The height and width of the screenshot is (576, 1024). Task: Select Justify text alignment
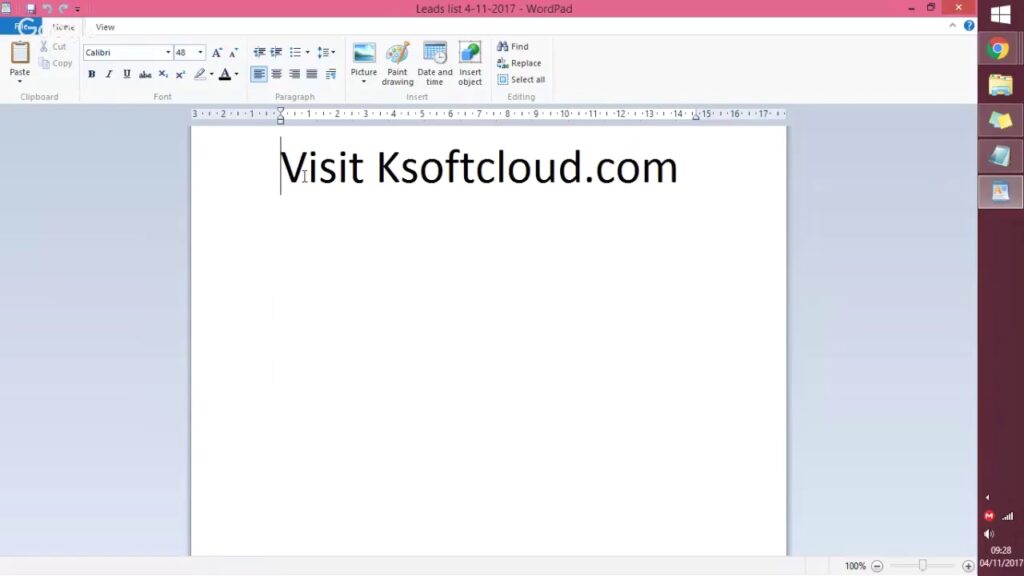312,74
